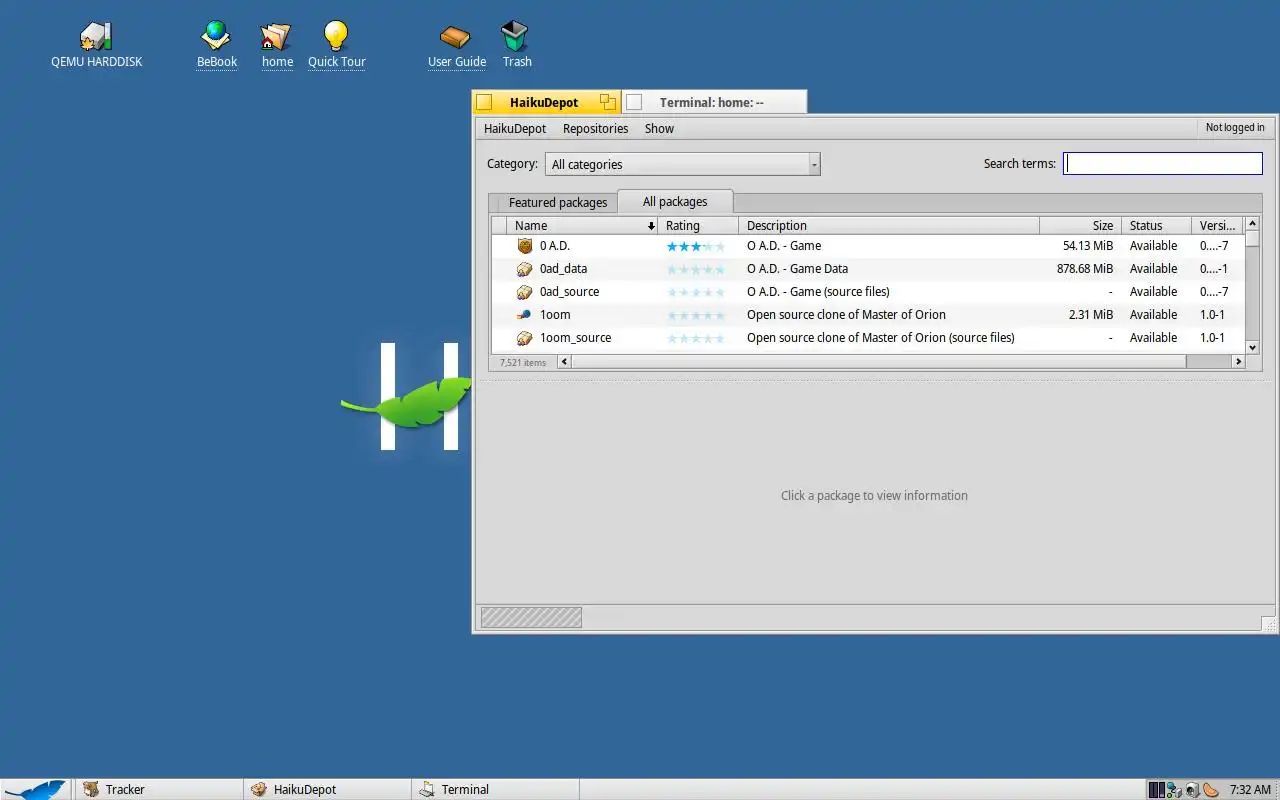The width and height of the screenshot is (1280, 800).
Task: Click scroll left arrow of package list
Action: (x=564, y=362)
